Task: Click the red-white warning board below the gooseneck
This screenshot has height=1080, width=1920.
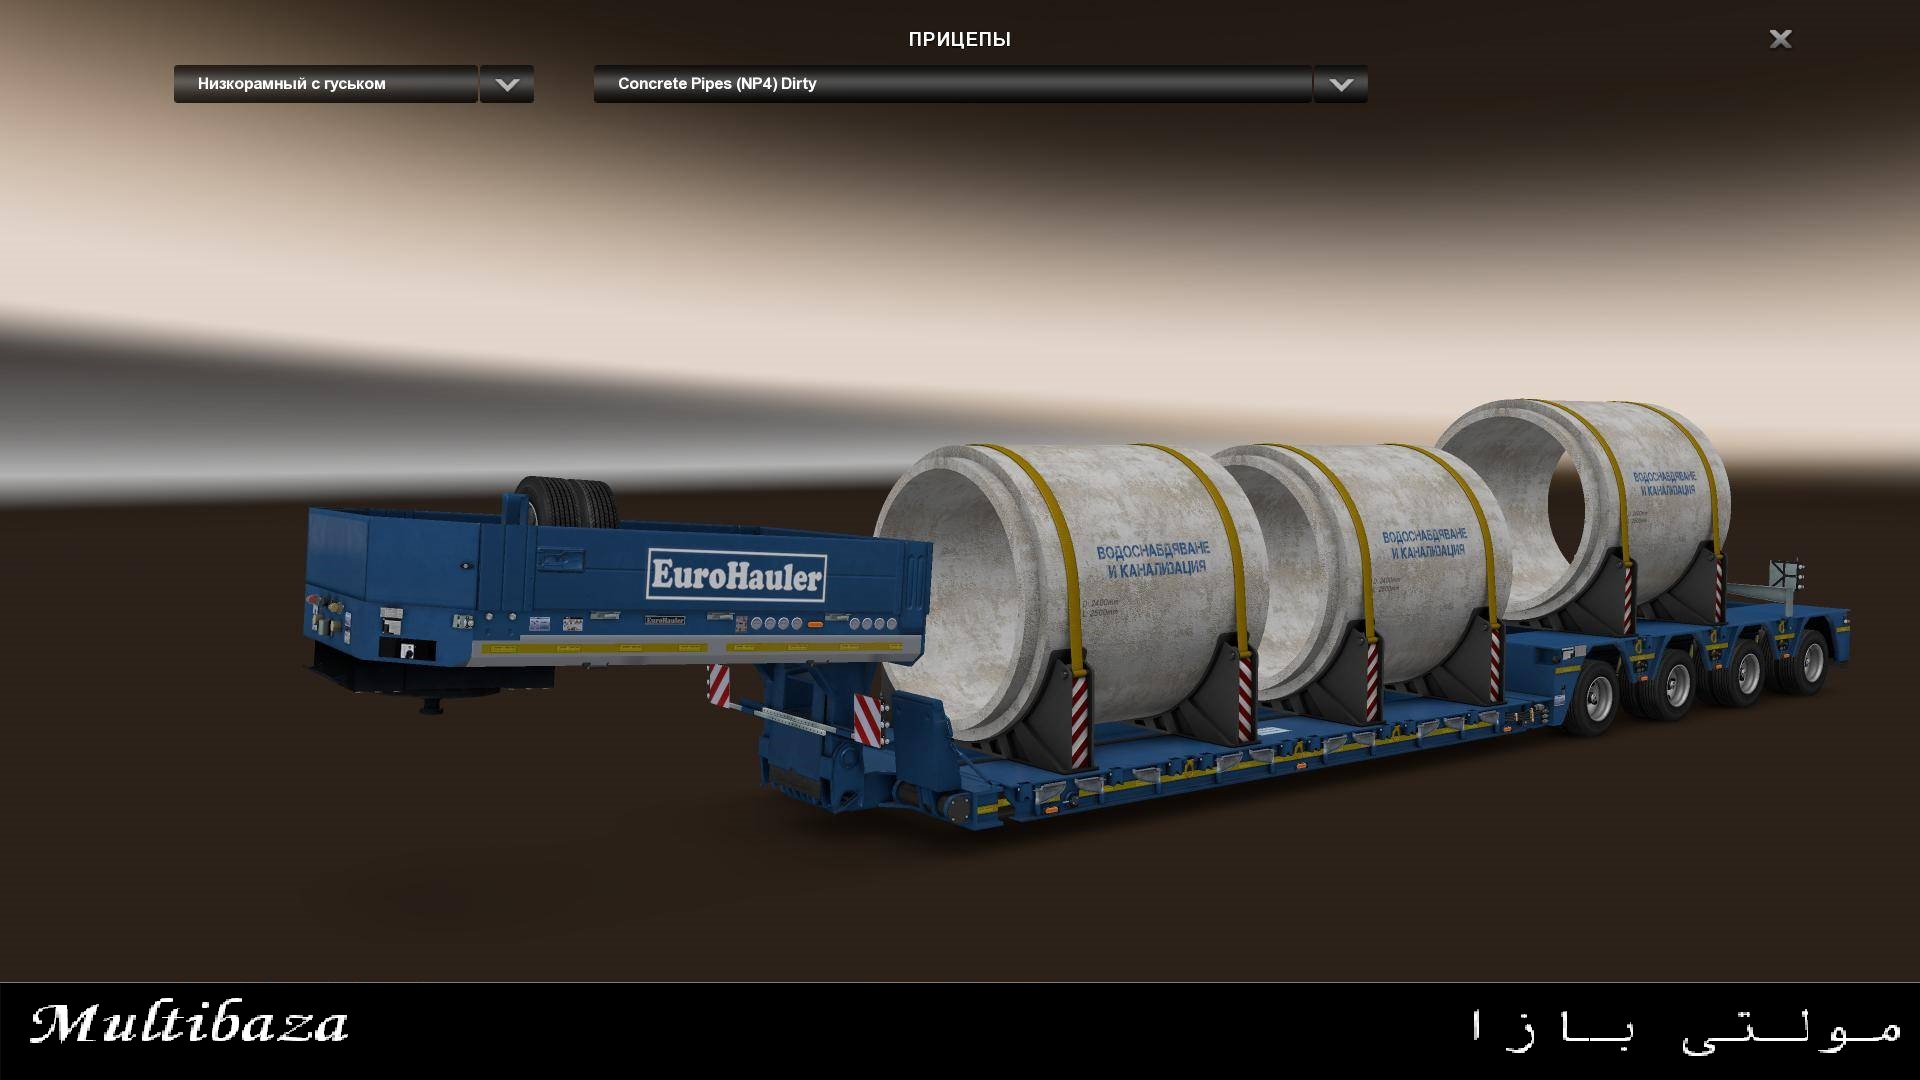Action: 718,686
